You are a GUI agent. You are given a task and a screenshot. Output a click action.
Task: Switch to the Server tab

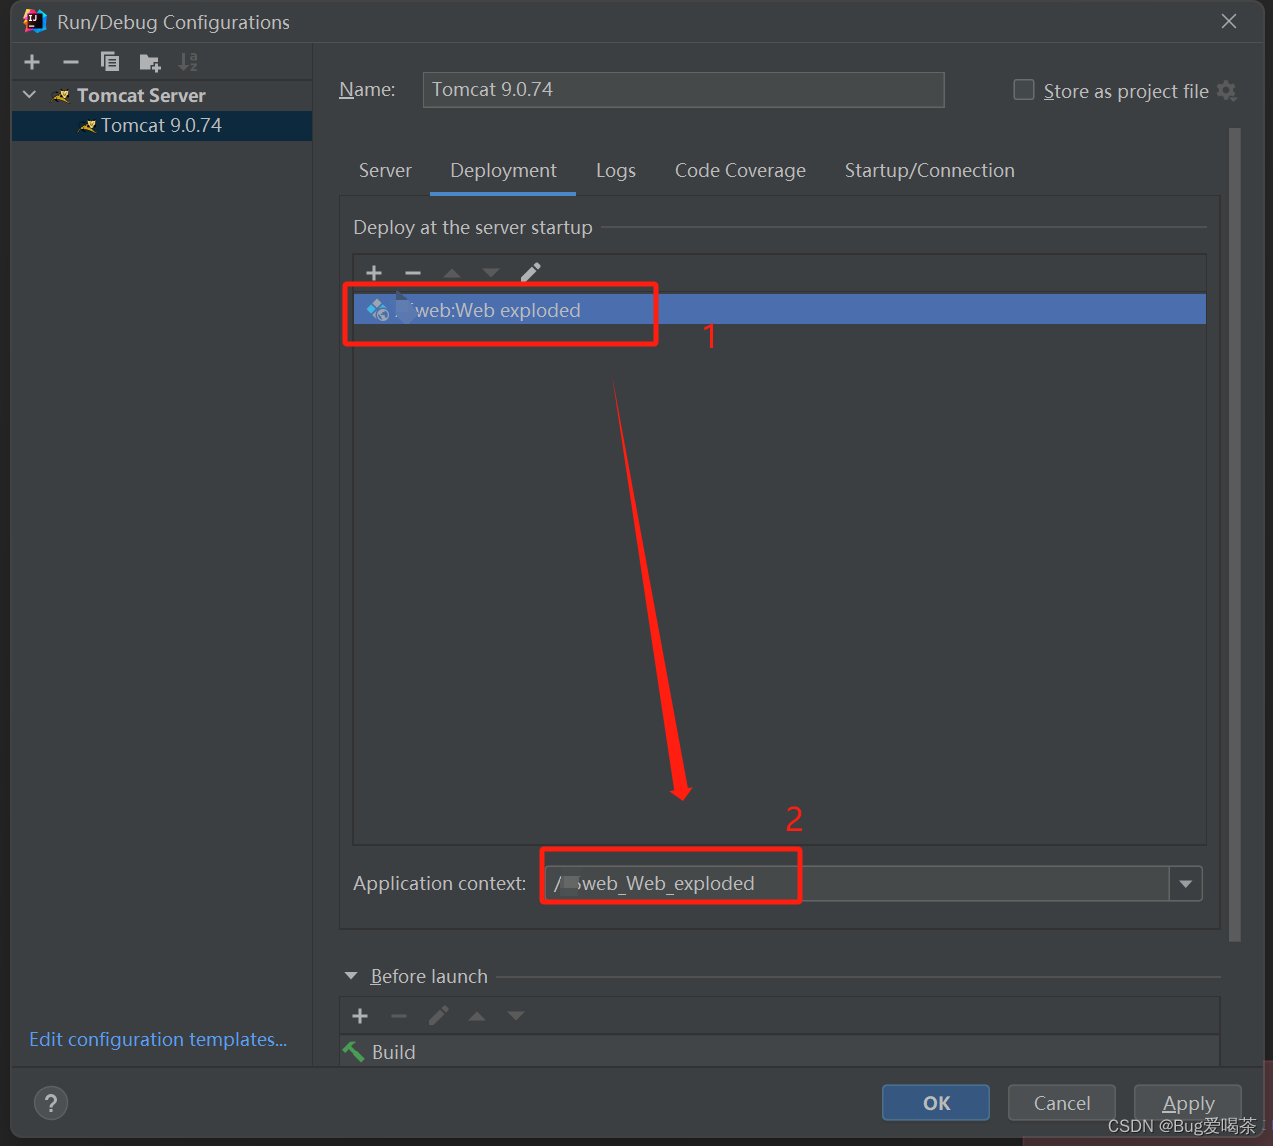(385, 170)
